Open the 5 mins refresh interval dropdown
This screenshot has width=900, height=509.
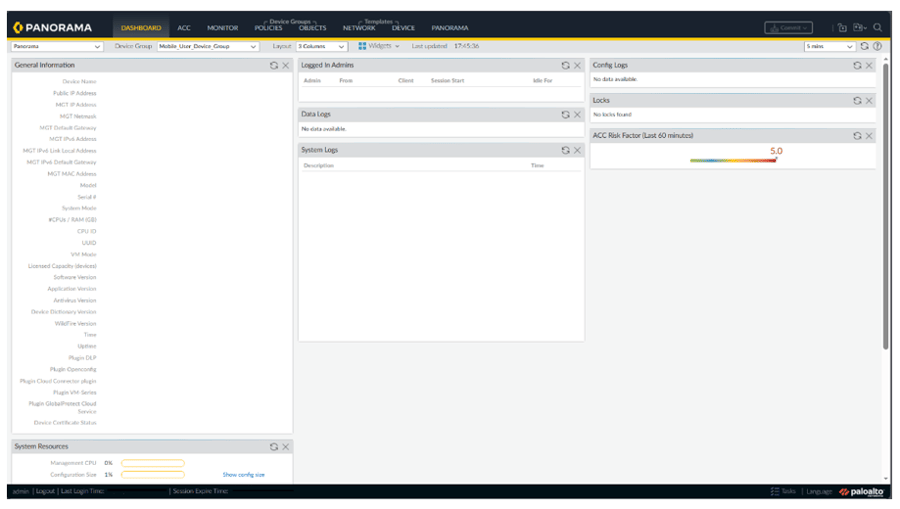point(830,46)
